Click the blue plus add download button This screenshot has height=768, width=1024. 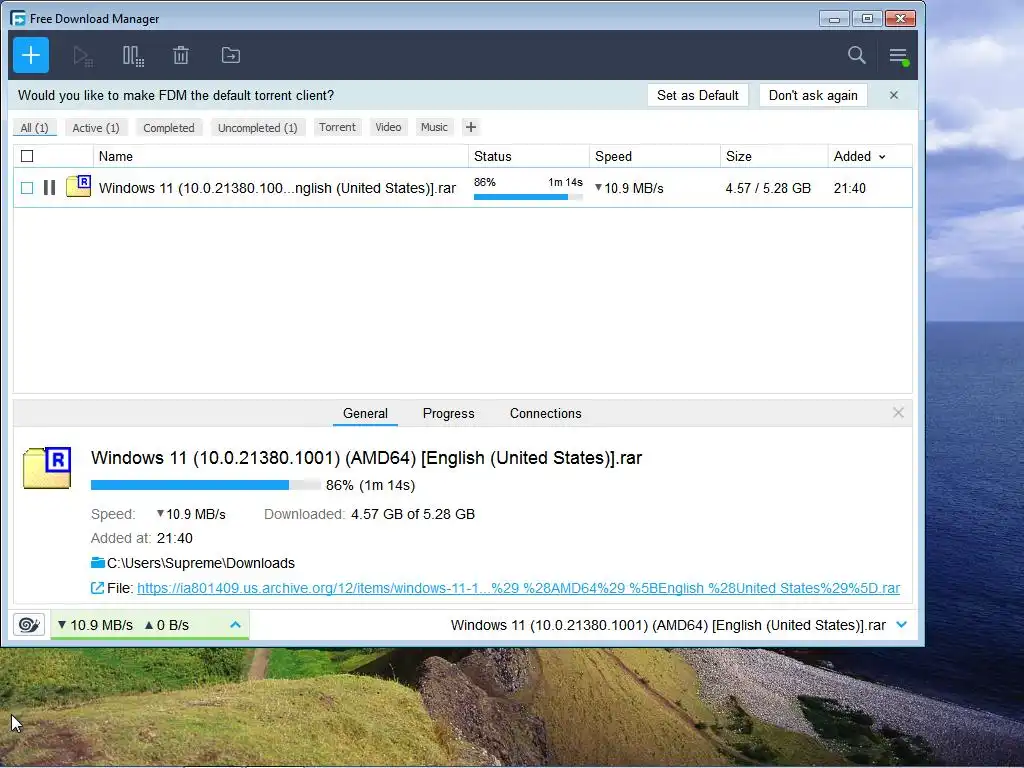(31, 56)
